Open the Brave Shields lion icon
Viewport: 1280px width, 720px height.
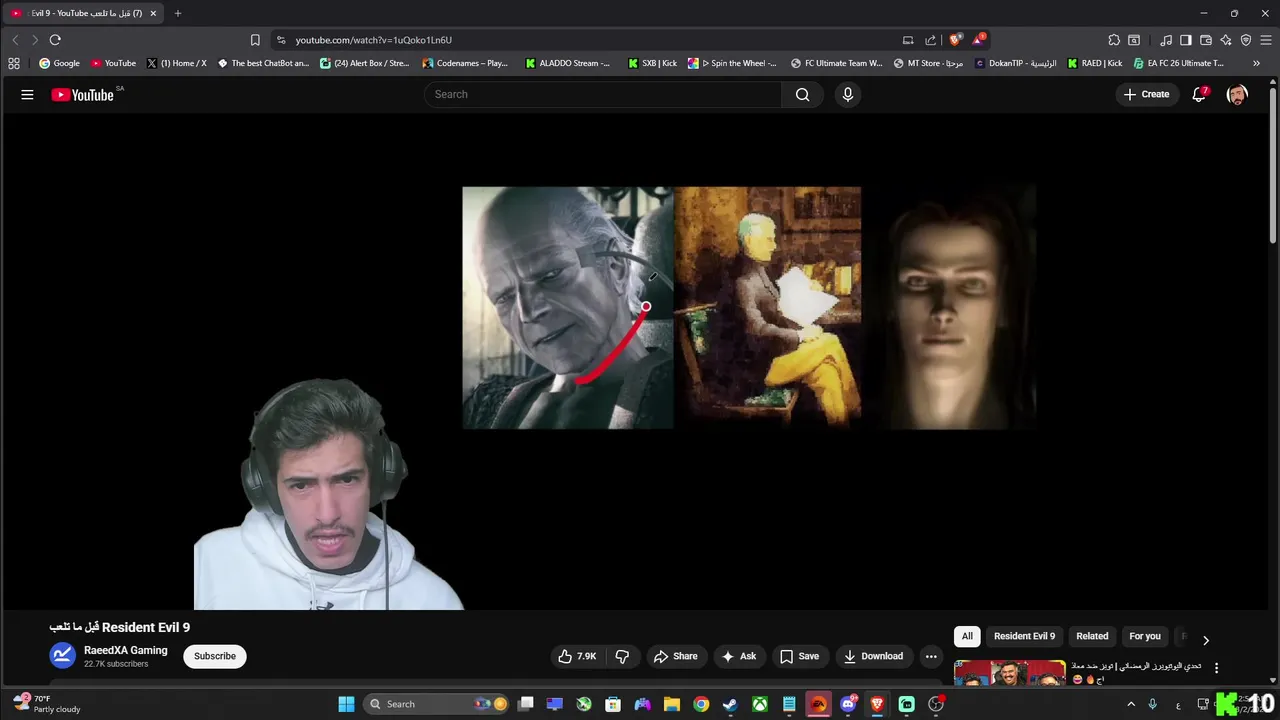(x=955, y=40)
